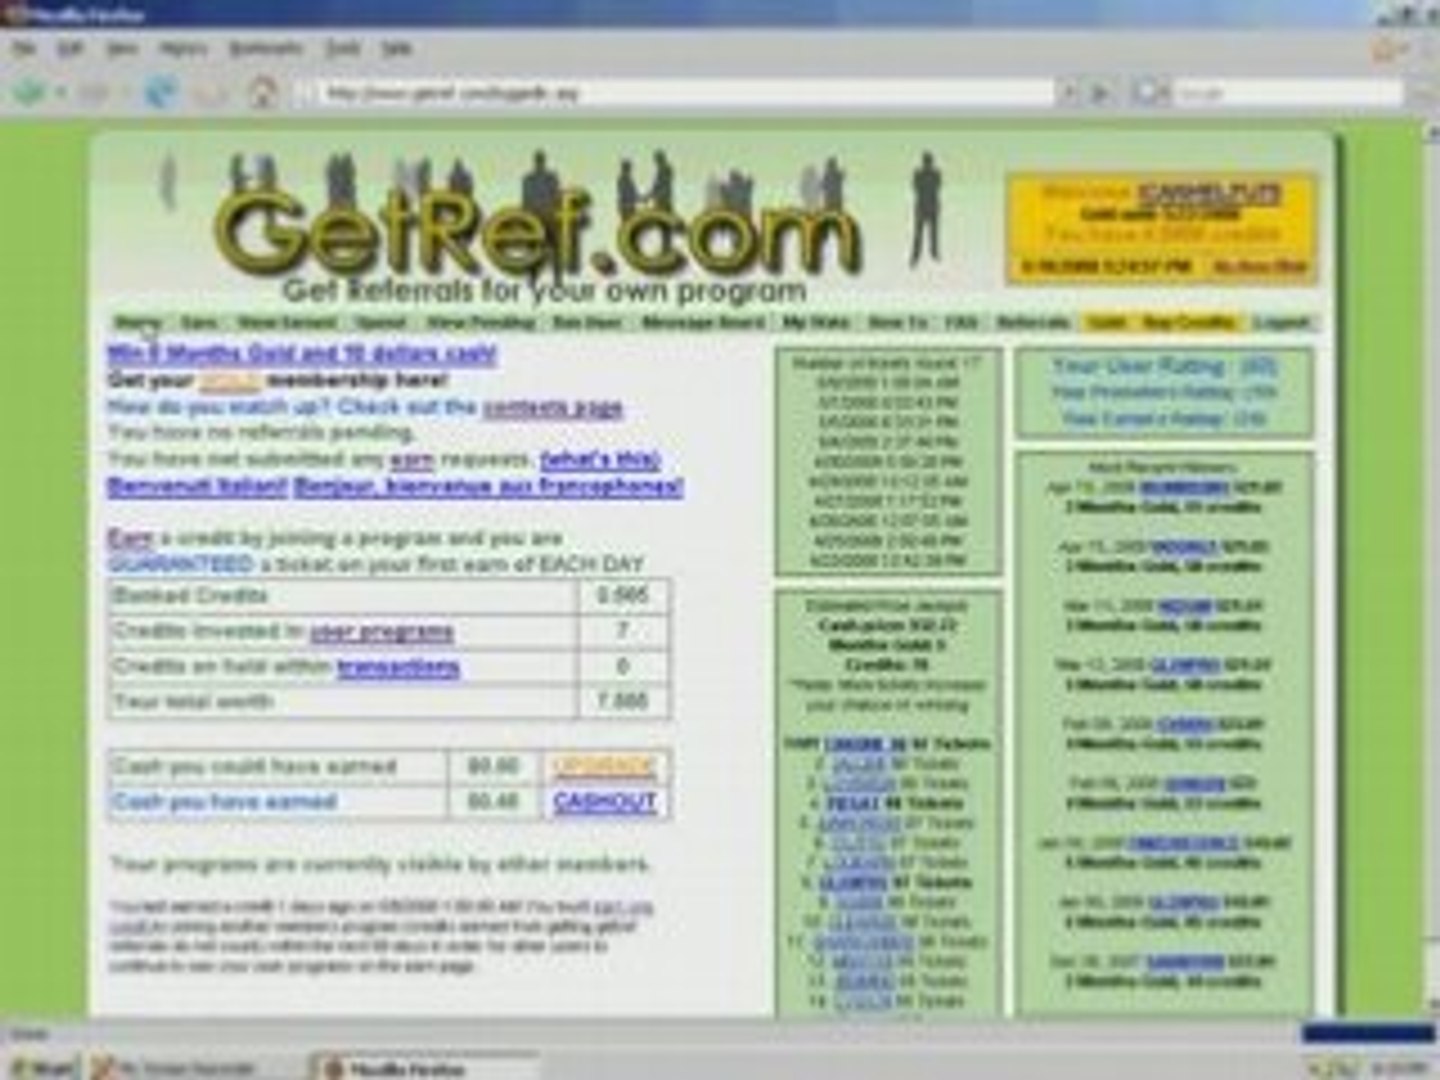Open the Referrals navigation item
Viewport: 1440px width, 1080px height.
click(x=1034, y=322)
